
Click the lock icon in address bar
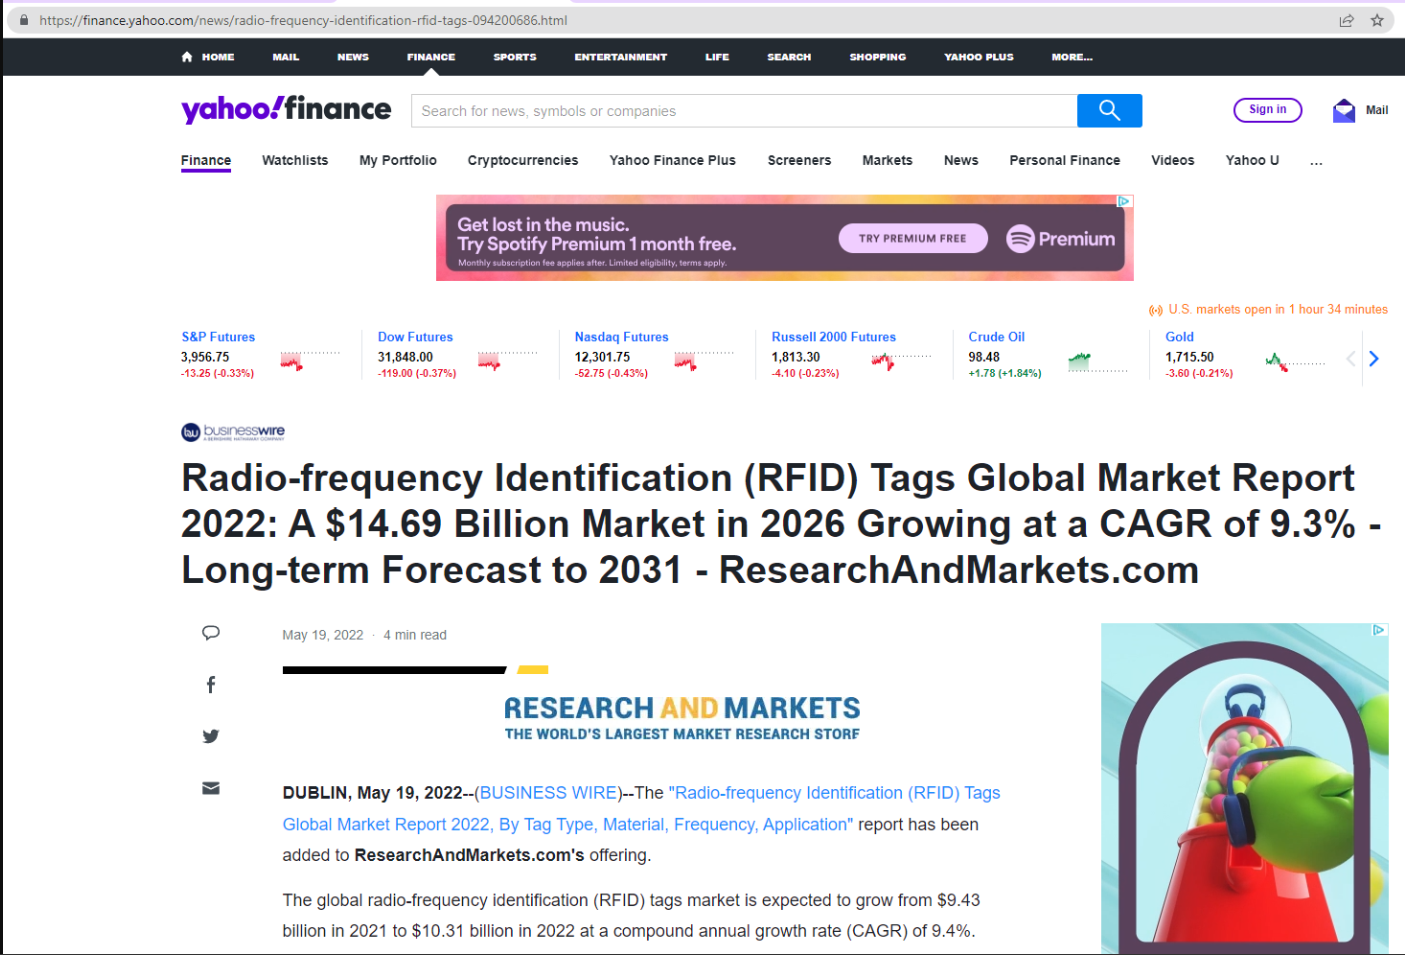[23, 20]
